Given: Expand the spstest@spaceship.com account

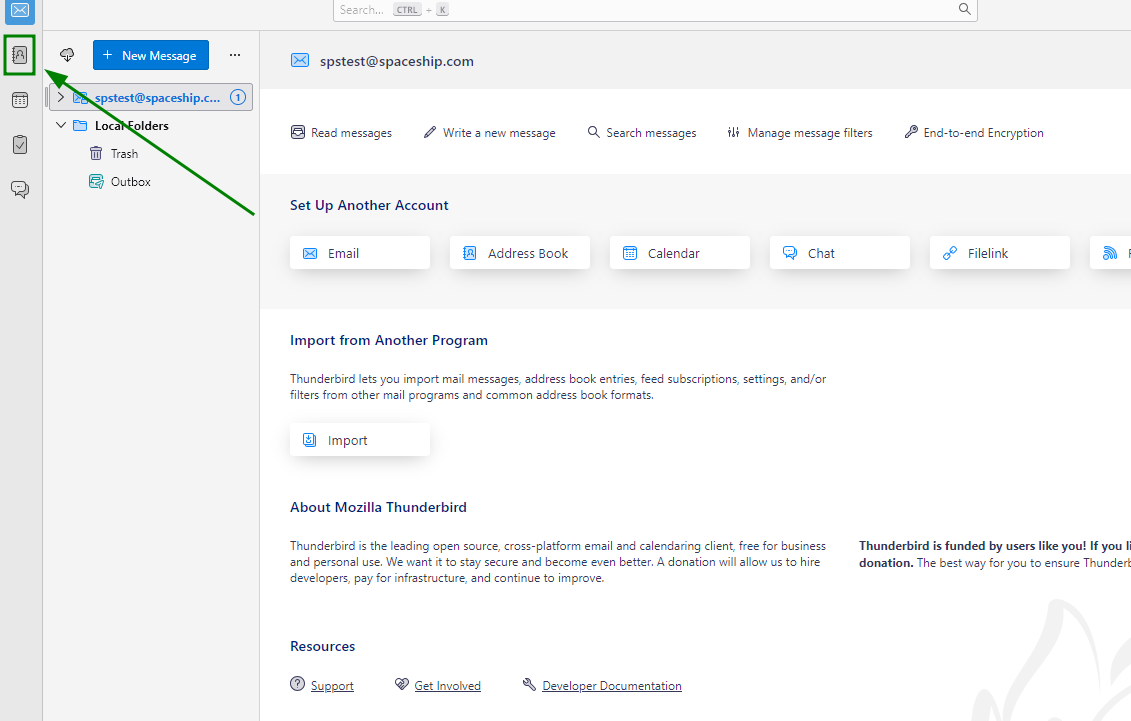Looking at the screenshot, I should click(61, 97).
